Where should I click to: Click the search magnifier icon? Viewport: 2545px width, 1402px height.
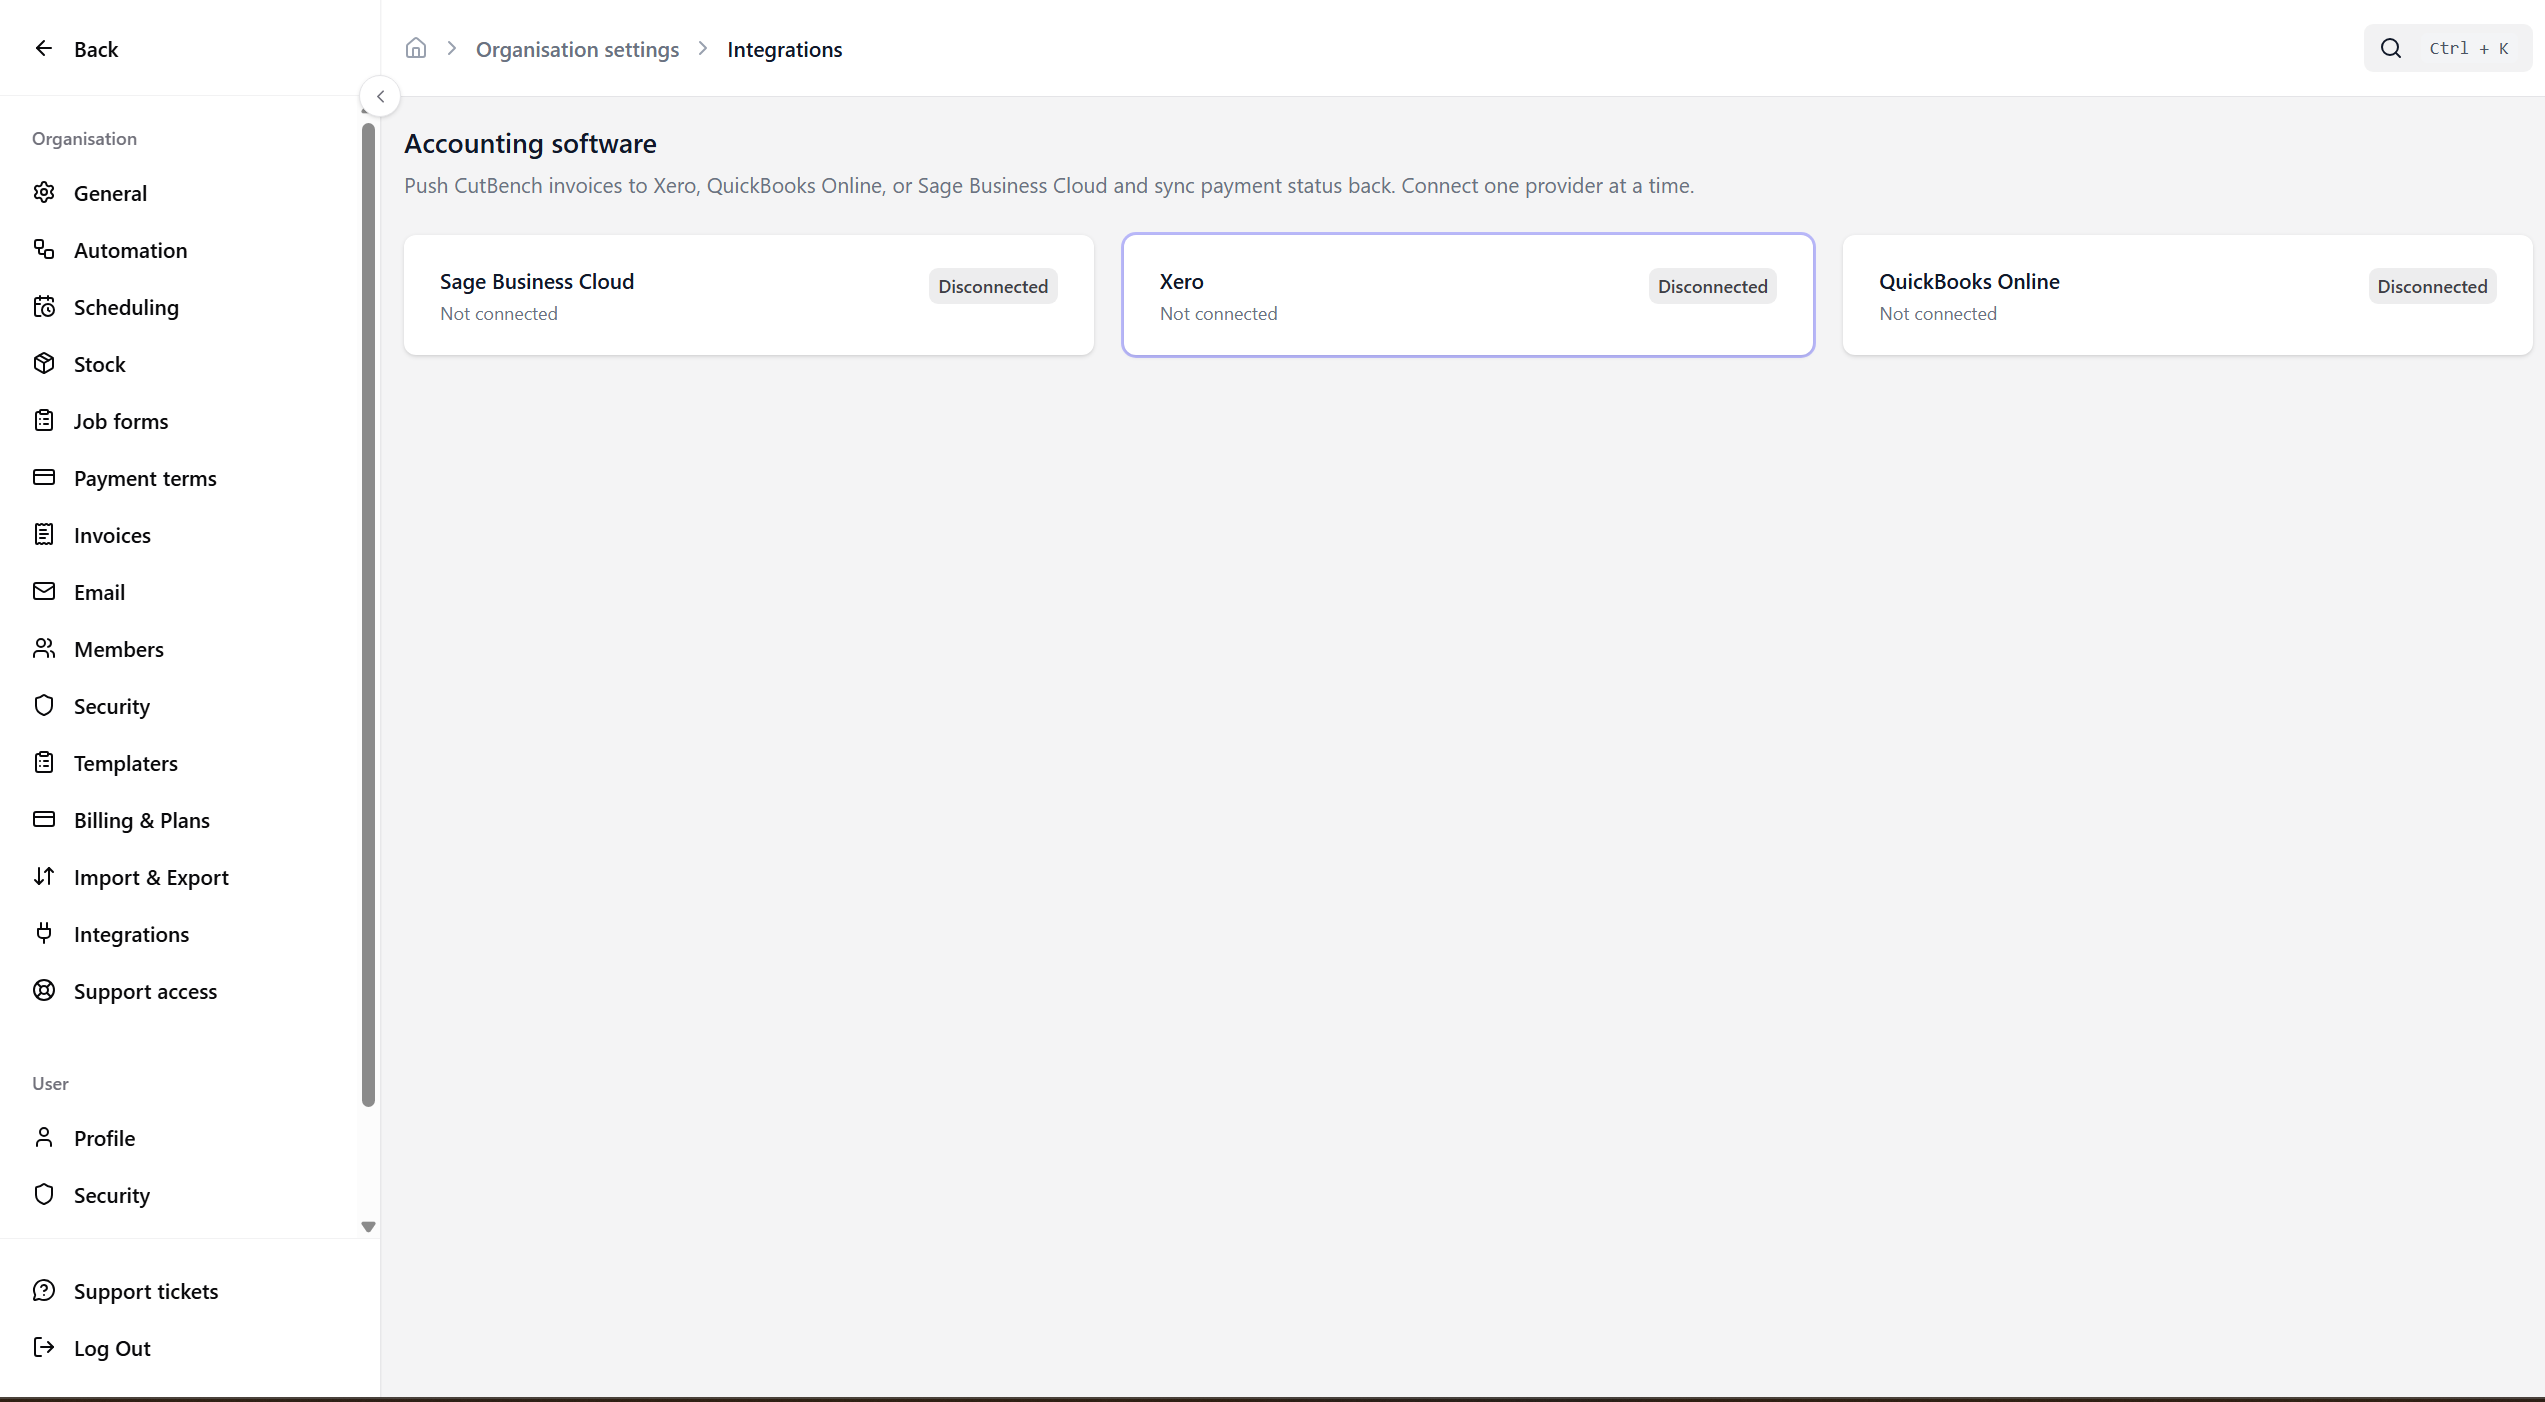point(2391,48)
